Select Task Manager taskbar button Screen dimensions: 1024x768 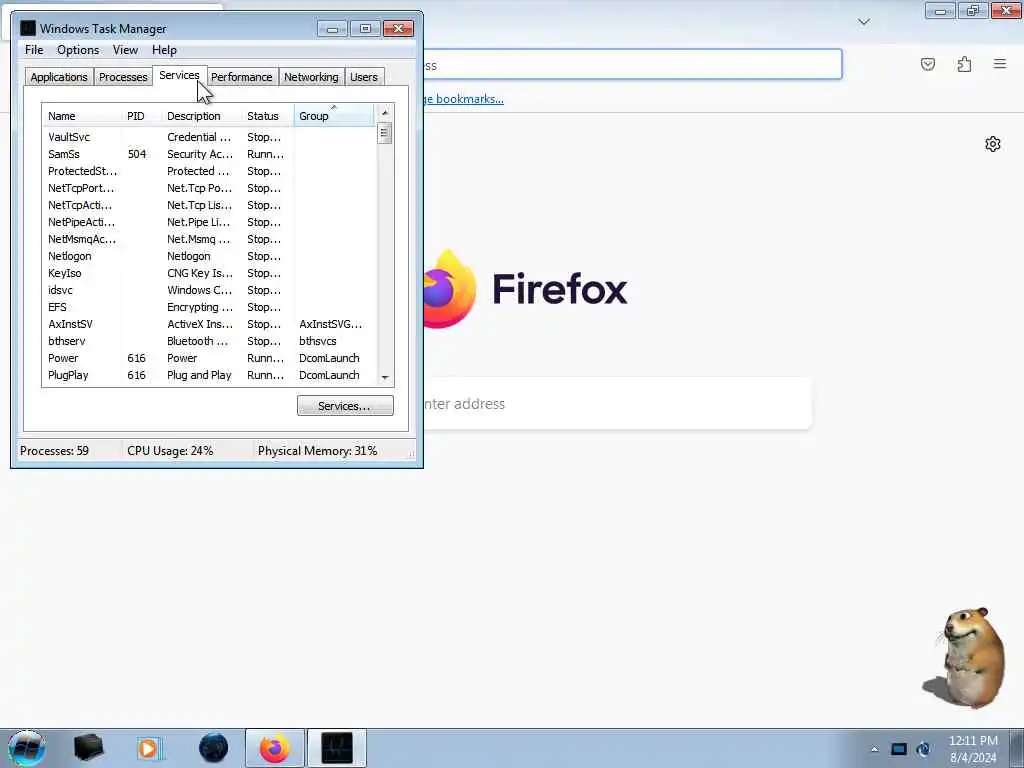[x=337, y=748]
